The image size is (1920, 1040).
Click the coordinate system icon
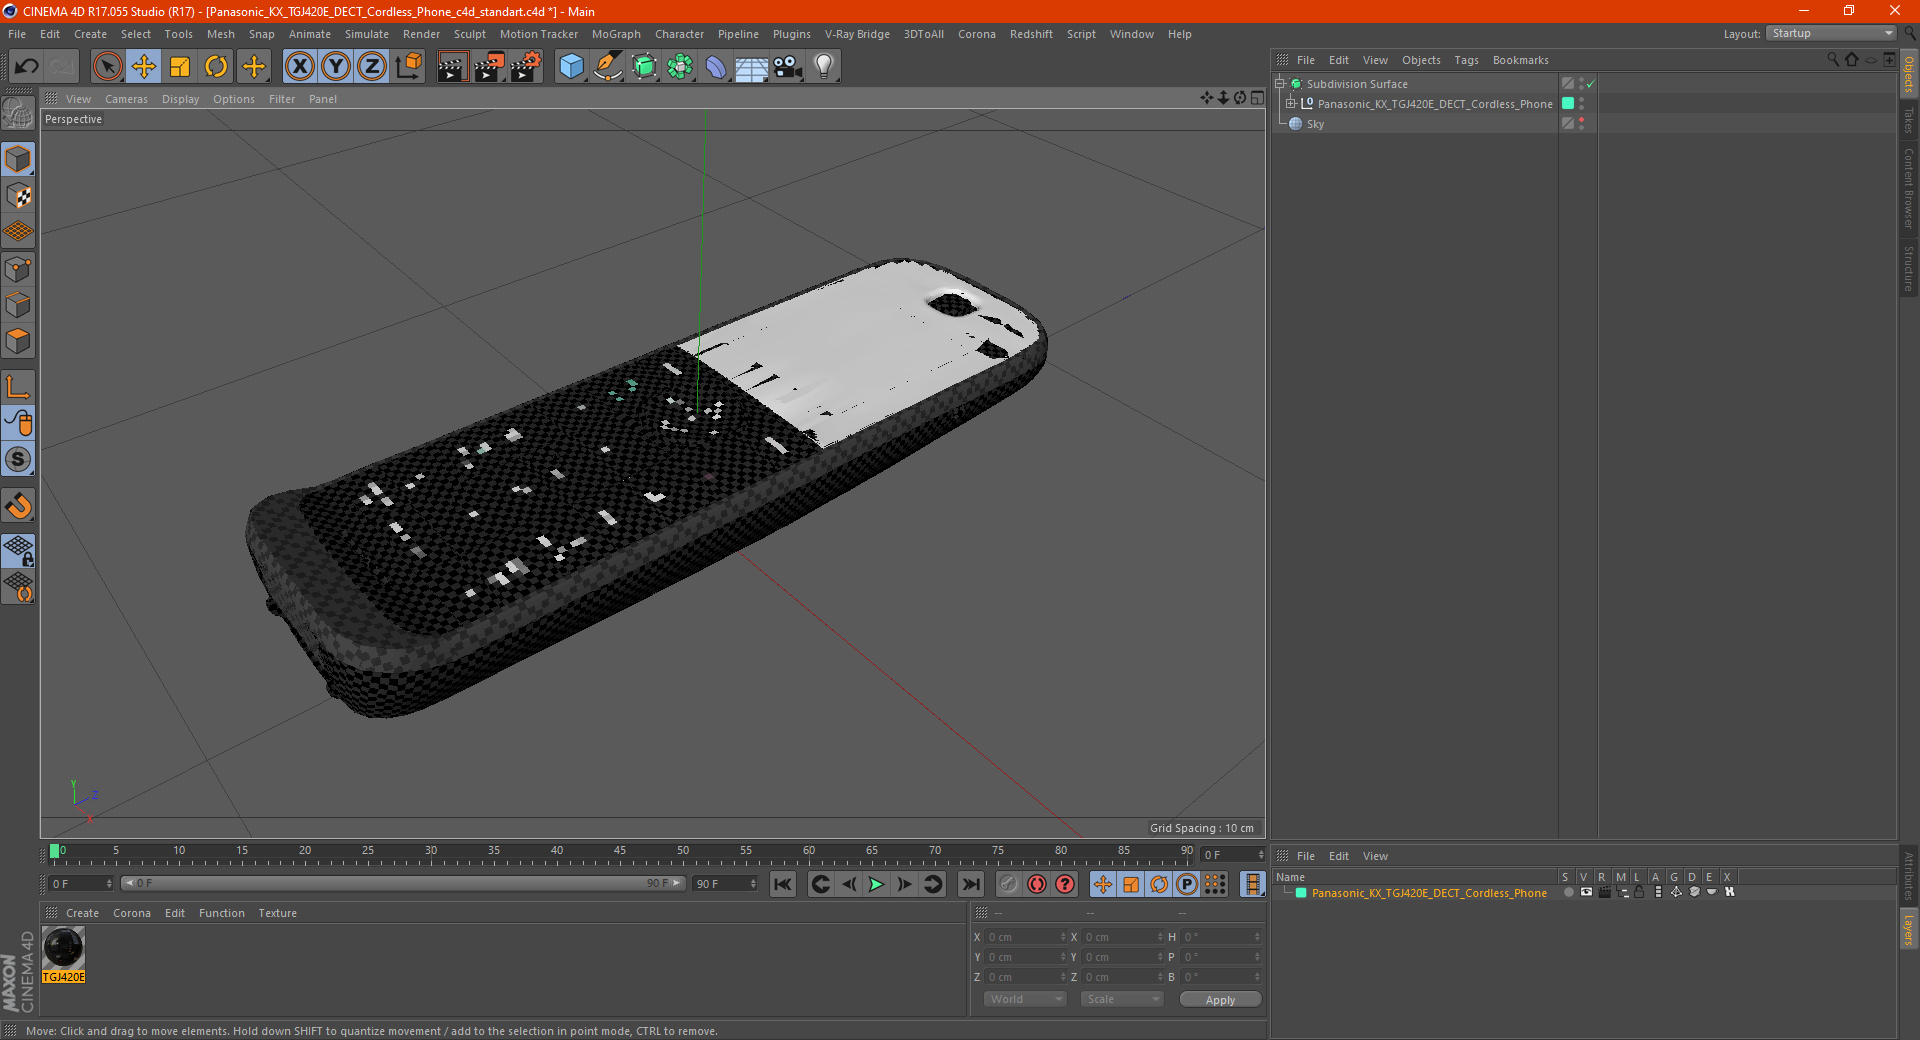point(408,67)
